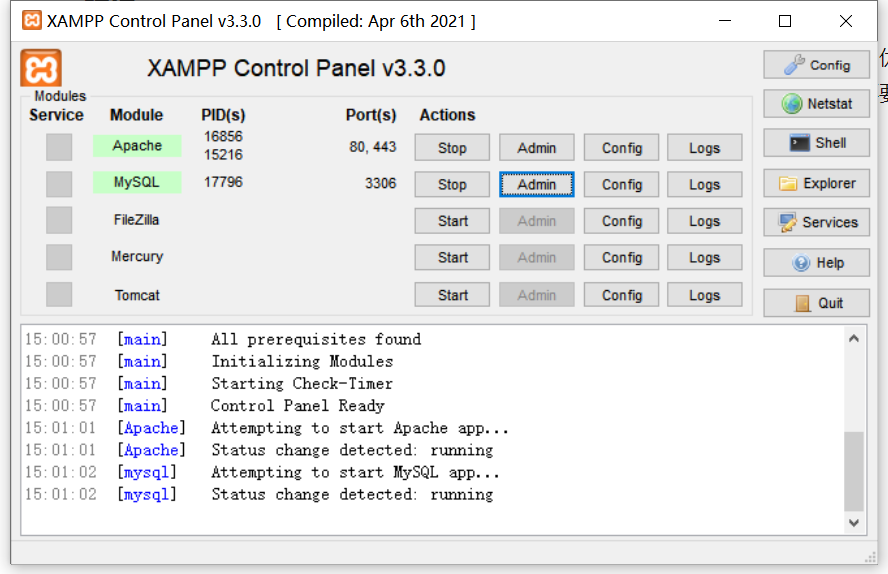Image resolution: width=888 pixels, height=574 pixels.
Task: Toggle the MySQL service checkbox
Action: click(59, 184)
